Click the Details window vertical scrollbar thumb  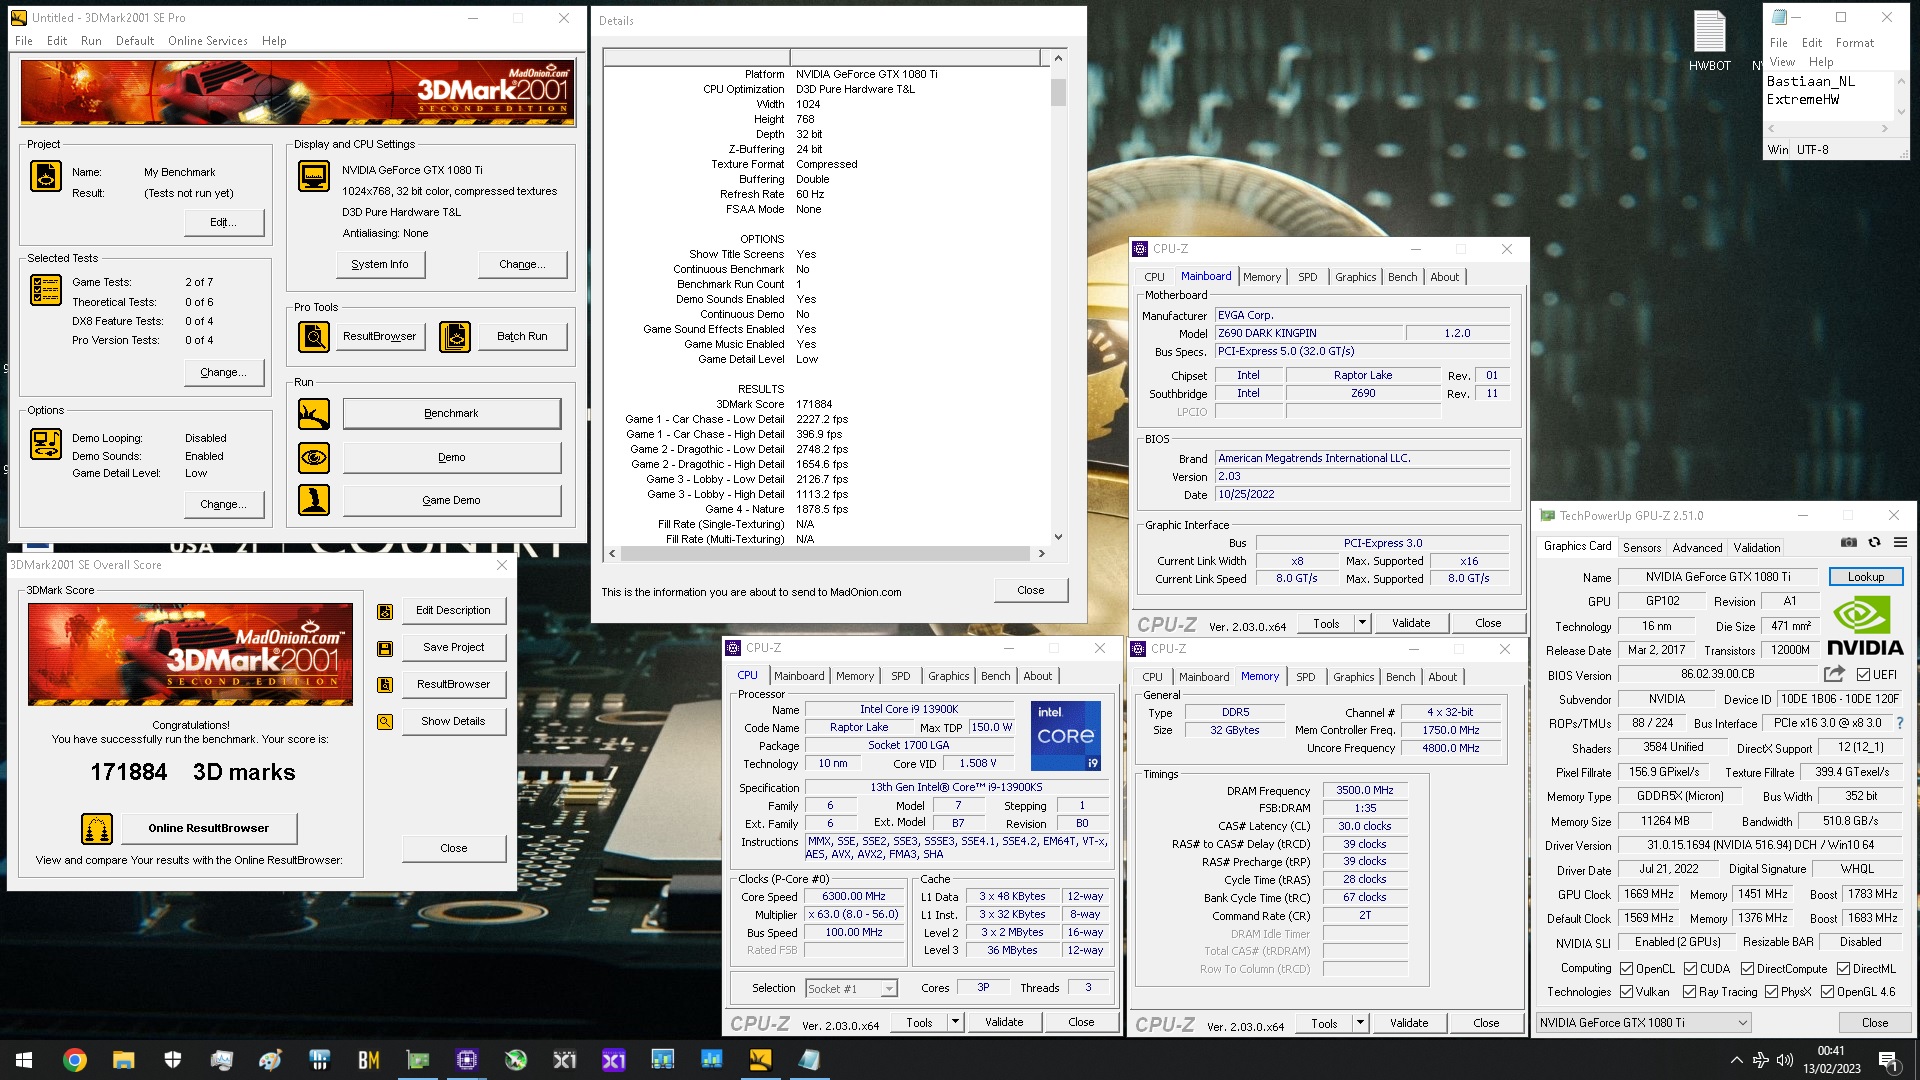coord(1058,93)
